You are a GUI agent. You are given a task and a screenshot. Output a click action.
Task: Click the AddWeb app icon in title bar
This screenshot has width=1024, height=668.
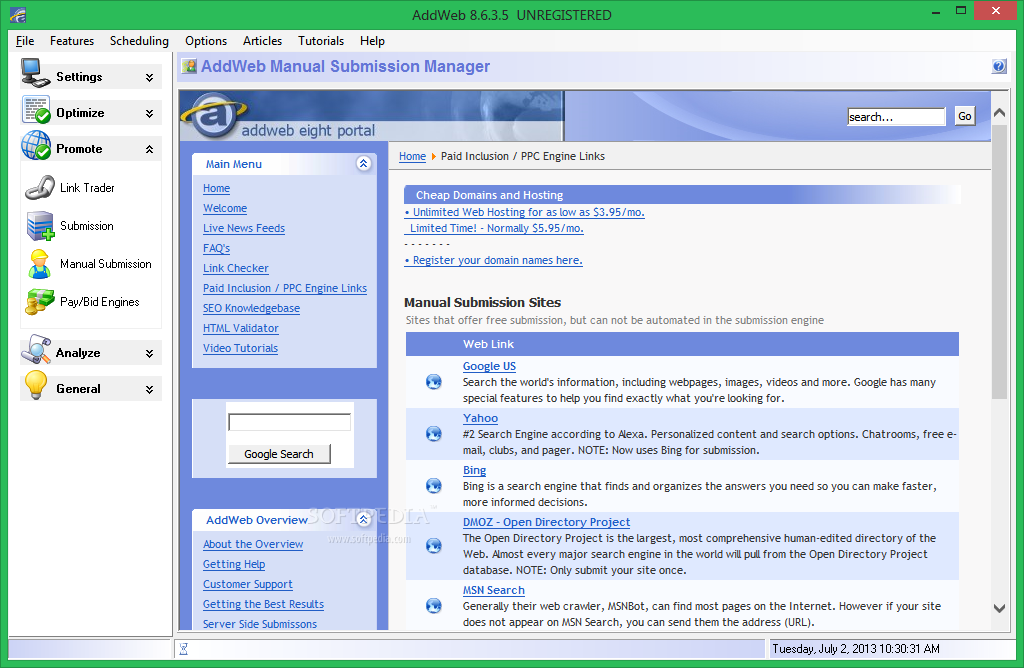coord(18,14)
